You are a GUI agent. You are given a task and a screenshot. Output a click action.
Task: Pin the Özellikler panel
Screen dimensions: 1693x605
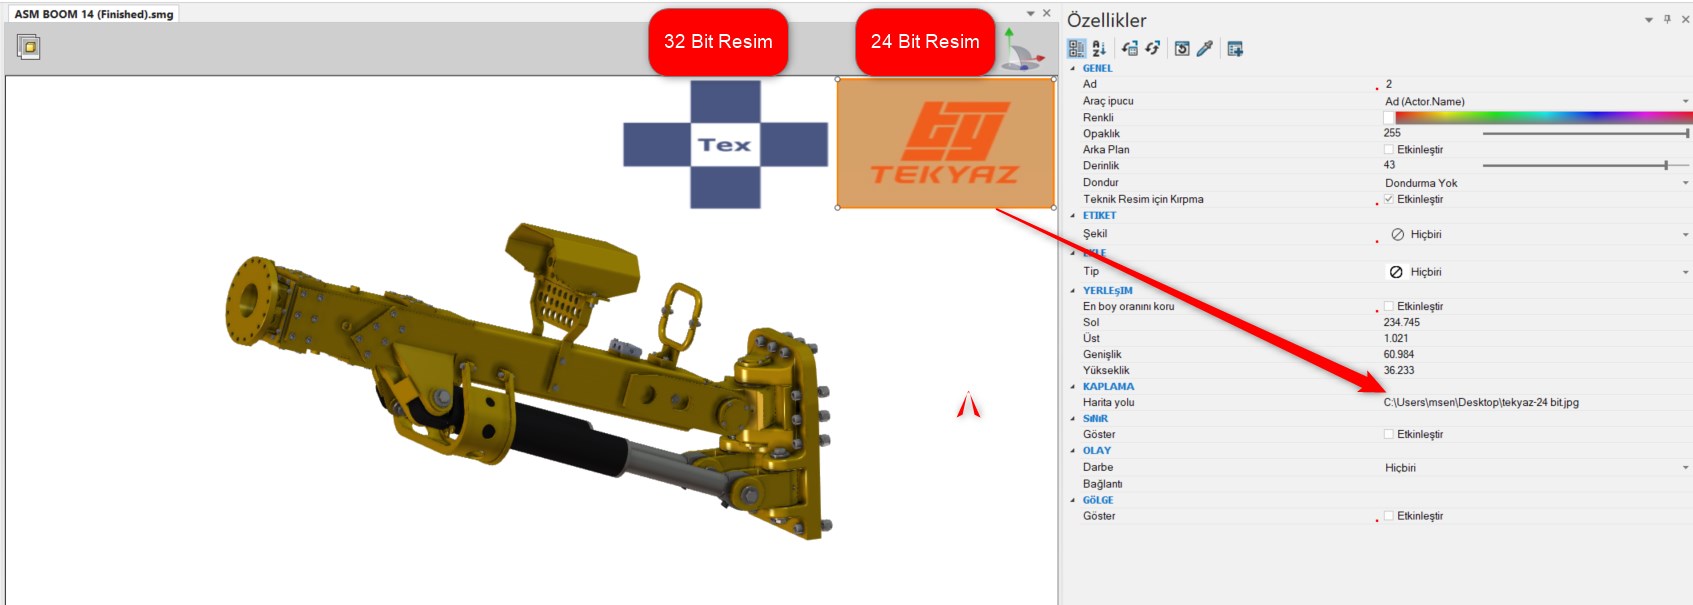tap(1667, 19)
